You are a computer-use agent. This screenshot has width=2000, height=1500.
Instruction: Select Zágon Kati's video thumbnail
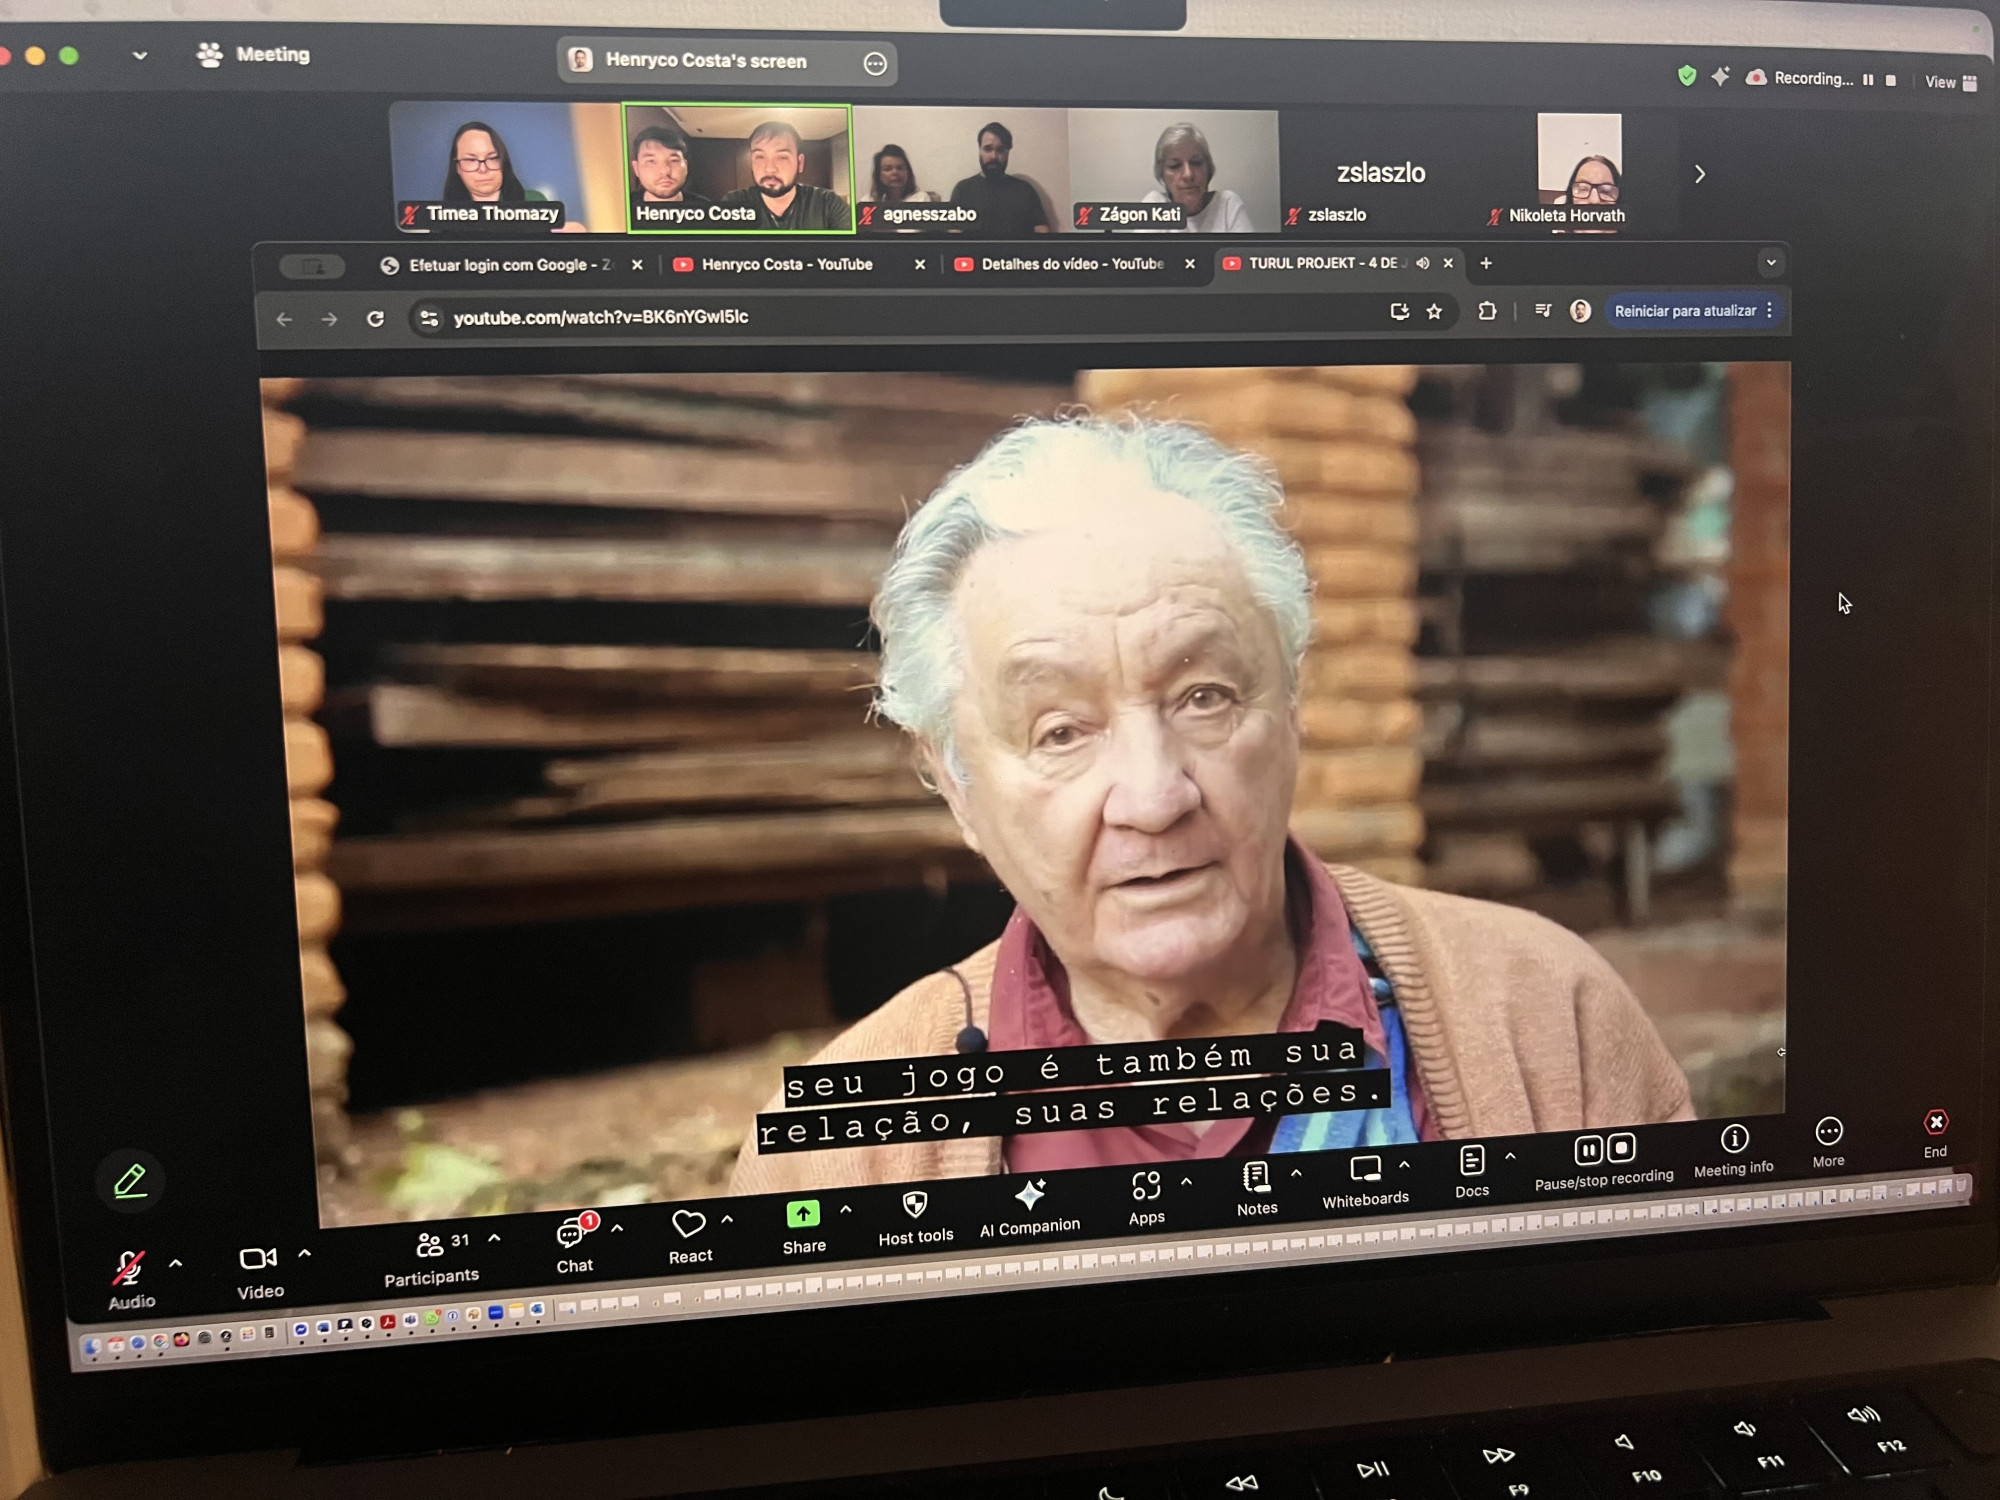coord(1173,170)
